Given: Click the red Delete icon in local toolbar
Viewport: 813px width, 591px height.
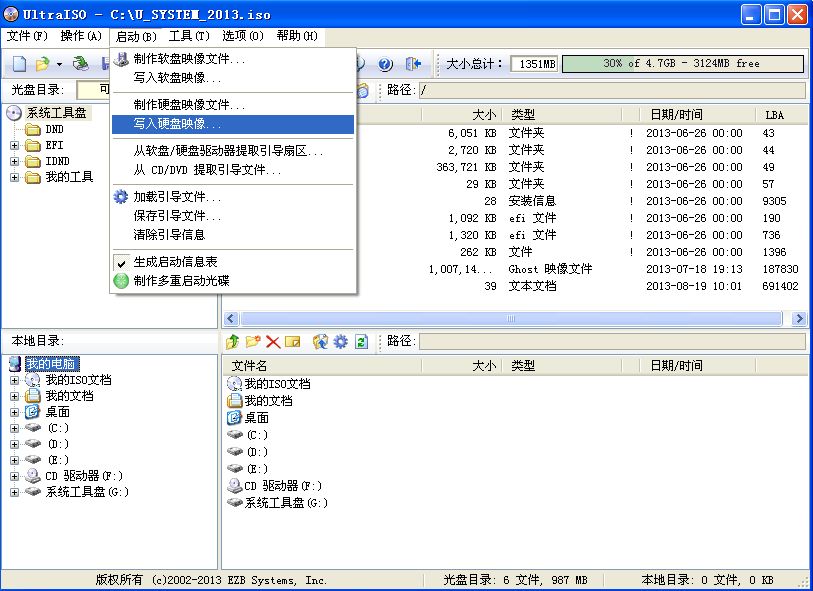Looking at the screenshot, I should (272, 342).
